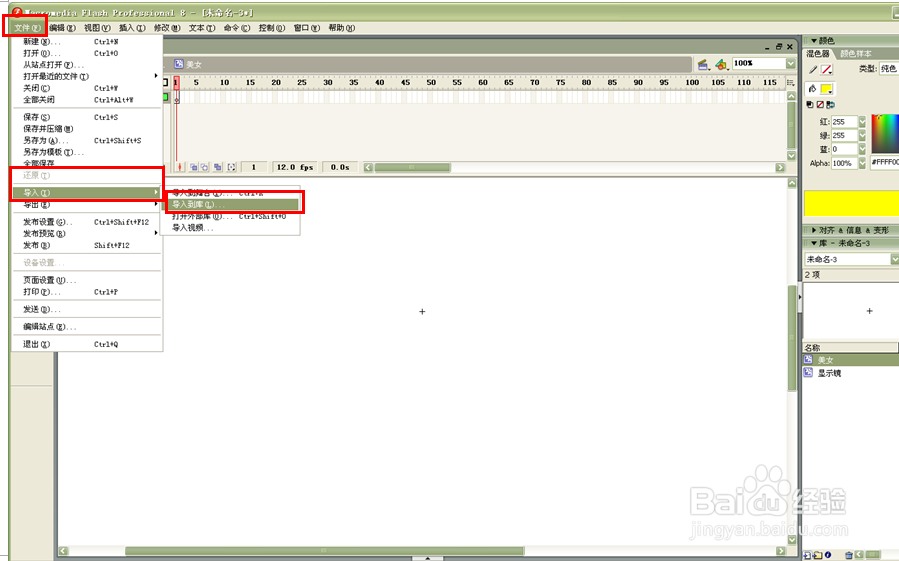Expand the 导入 (Import) submenu

pos(87,193)
